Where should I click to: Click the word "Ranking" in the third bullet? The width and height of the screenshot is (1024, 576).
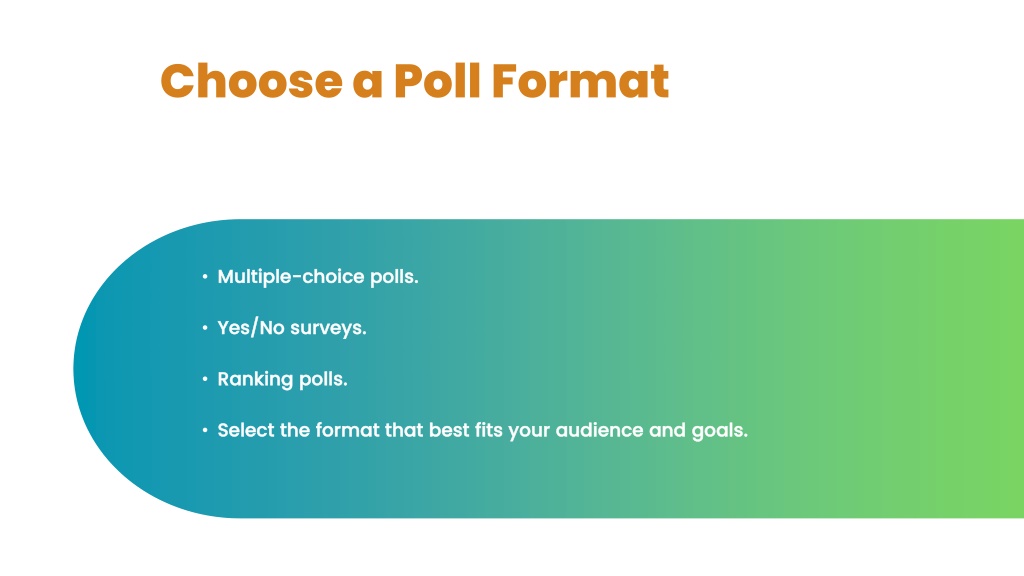(255, 379)
